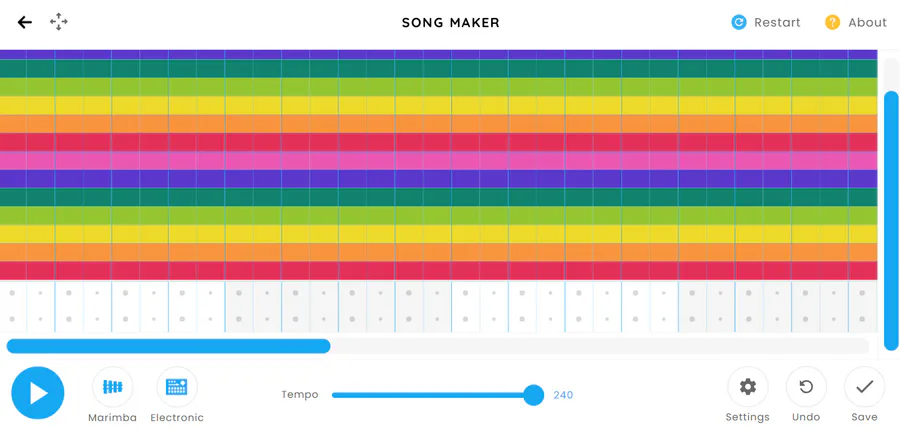Add a note in first pink row cell
Image resolution: width=900 pixels, height=429 pixels.
pos(13,160)
